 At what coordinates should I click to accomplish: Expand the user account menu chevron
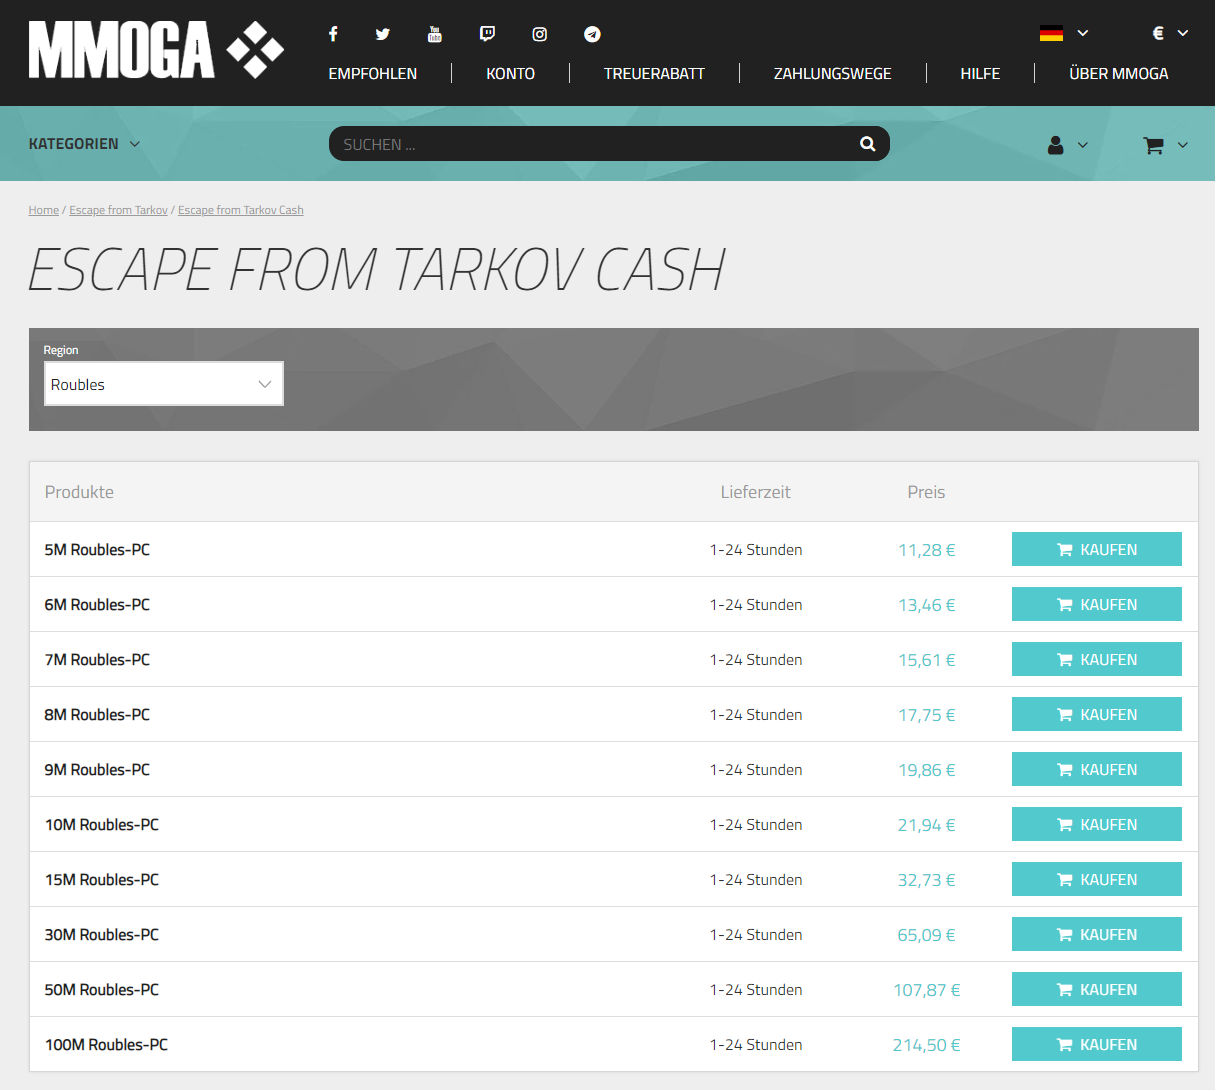1082,145
